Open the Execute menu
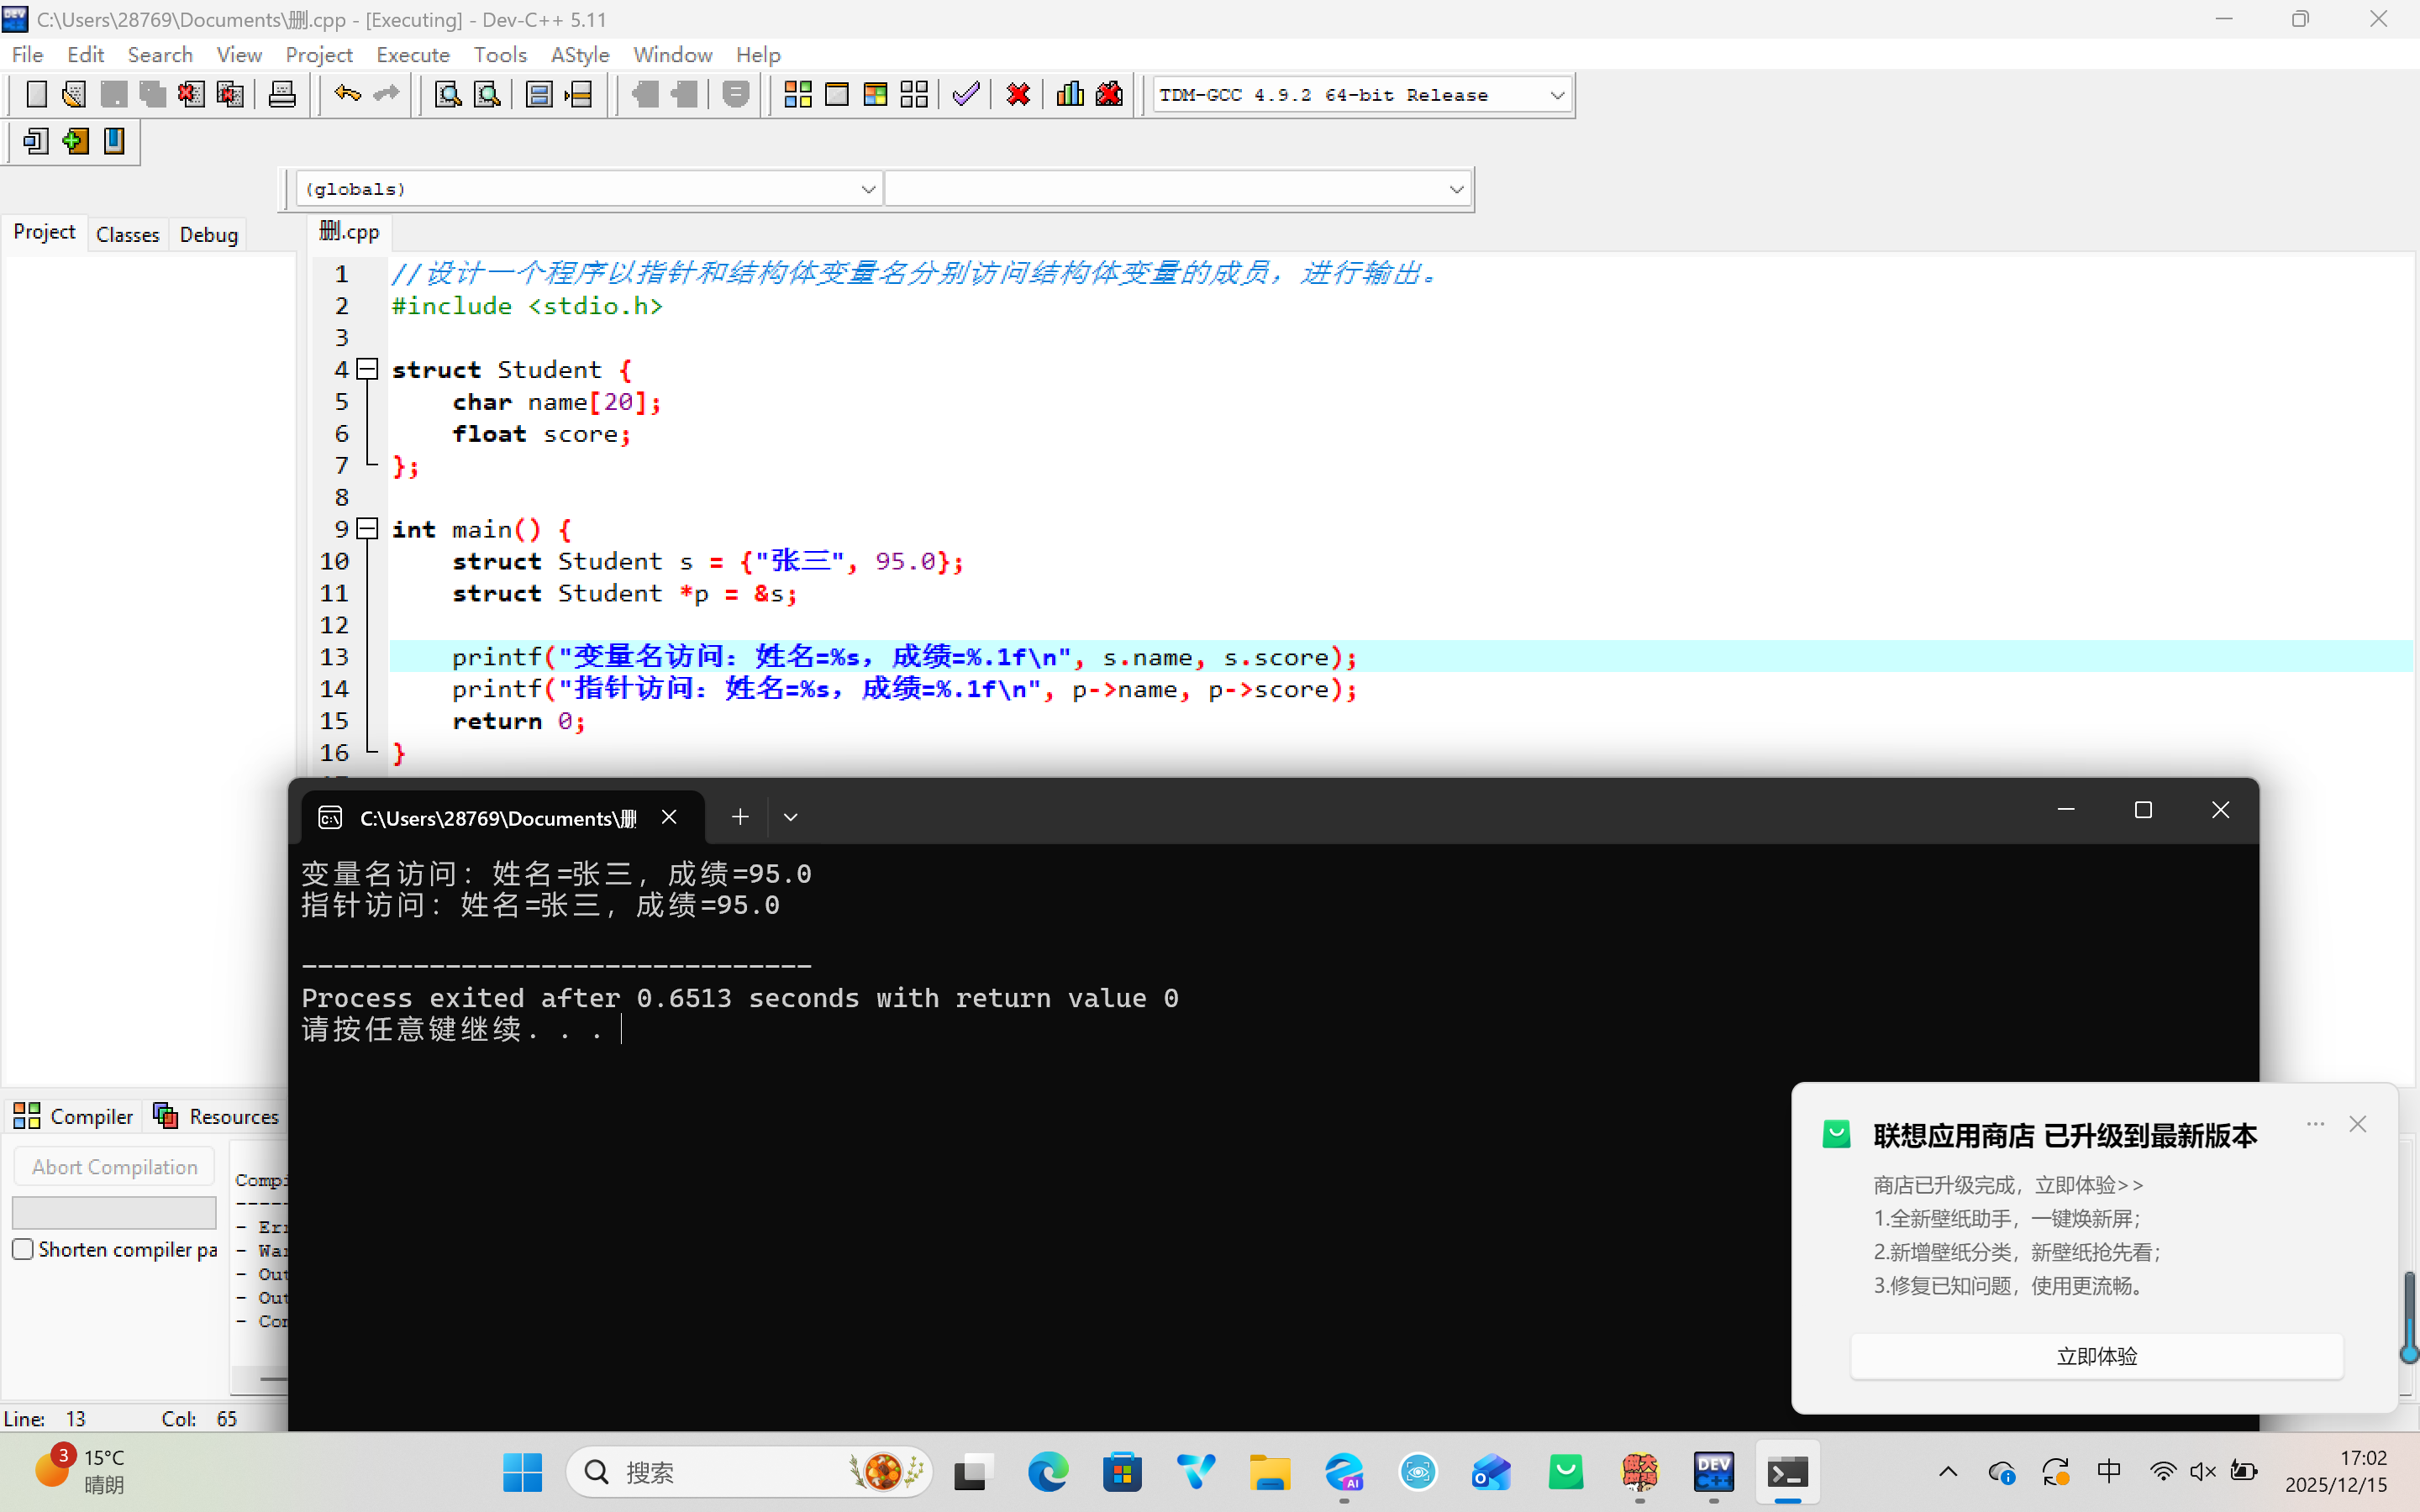 click(x=412, y=55)
